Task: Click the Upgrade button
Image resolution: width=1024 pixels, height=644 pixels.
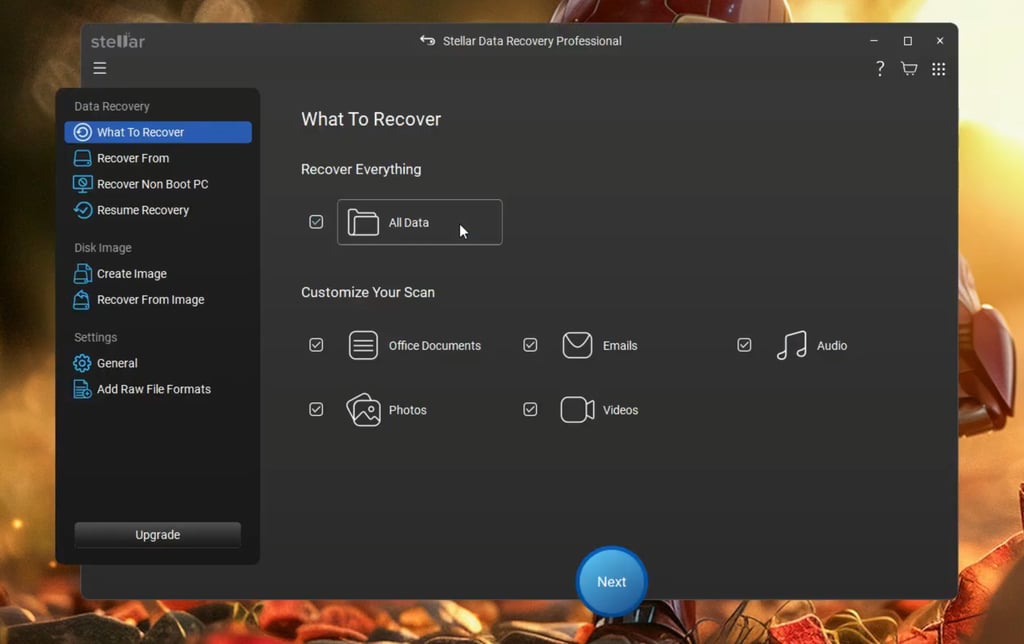Action: [x=158, y=535]
